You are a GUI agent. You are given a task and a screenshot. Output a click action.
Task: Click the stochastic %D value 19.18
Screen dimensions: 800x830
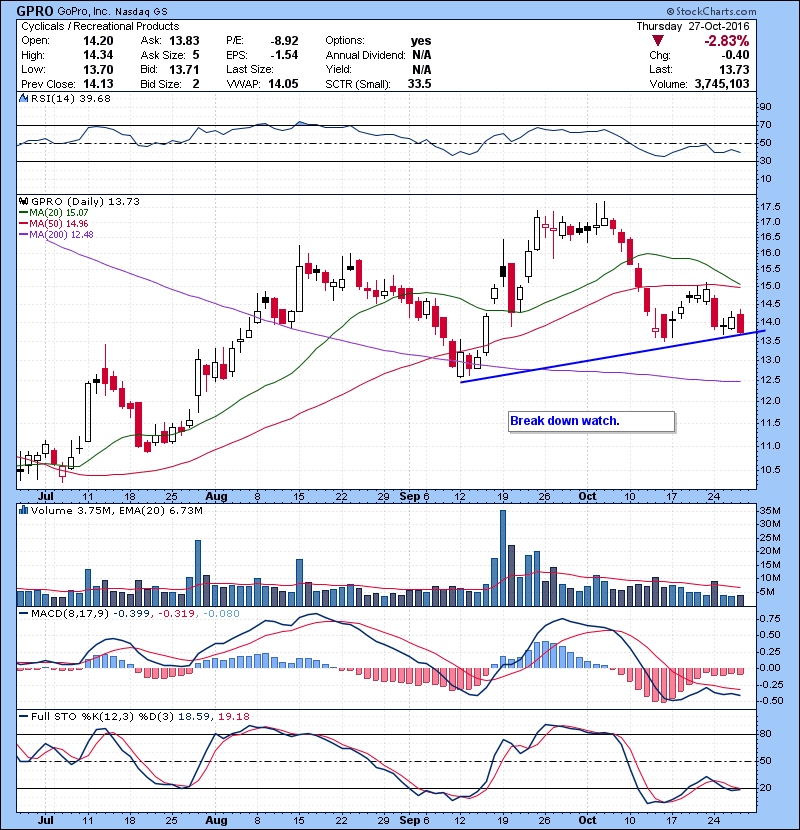pyautogui.click(x=233, y=716)
